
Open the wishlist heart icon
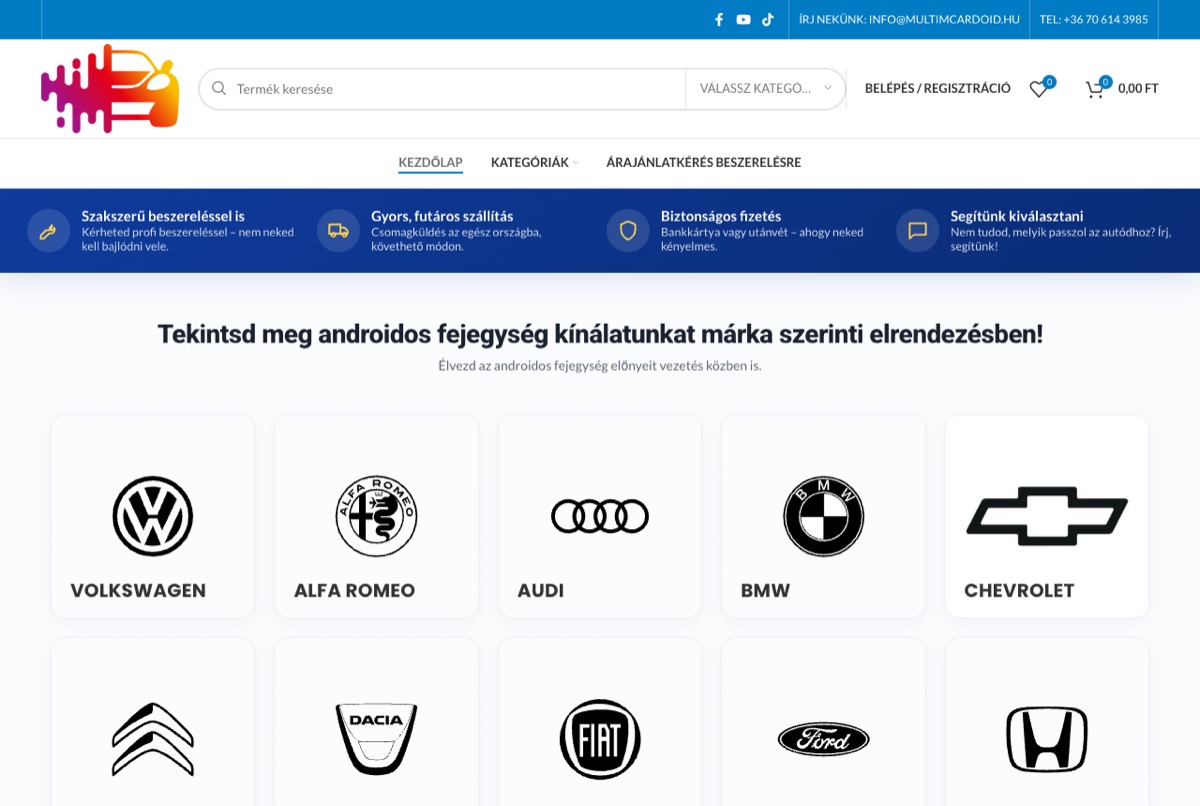point(1039,89)
